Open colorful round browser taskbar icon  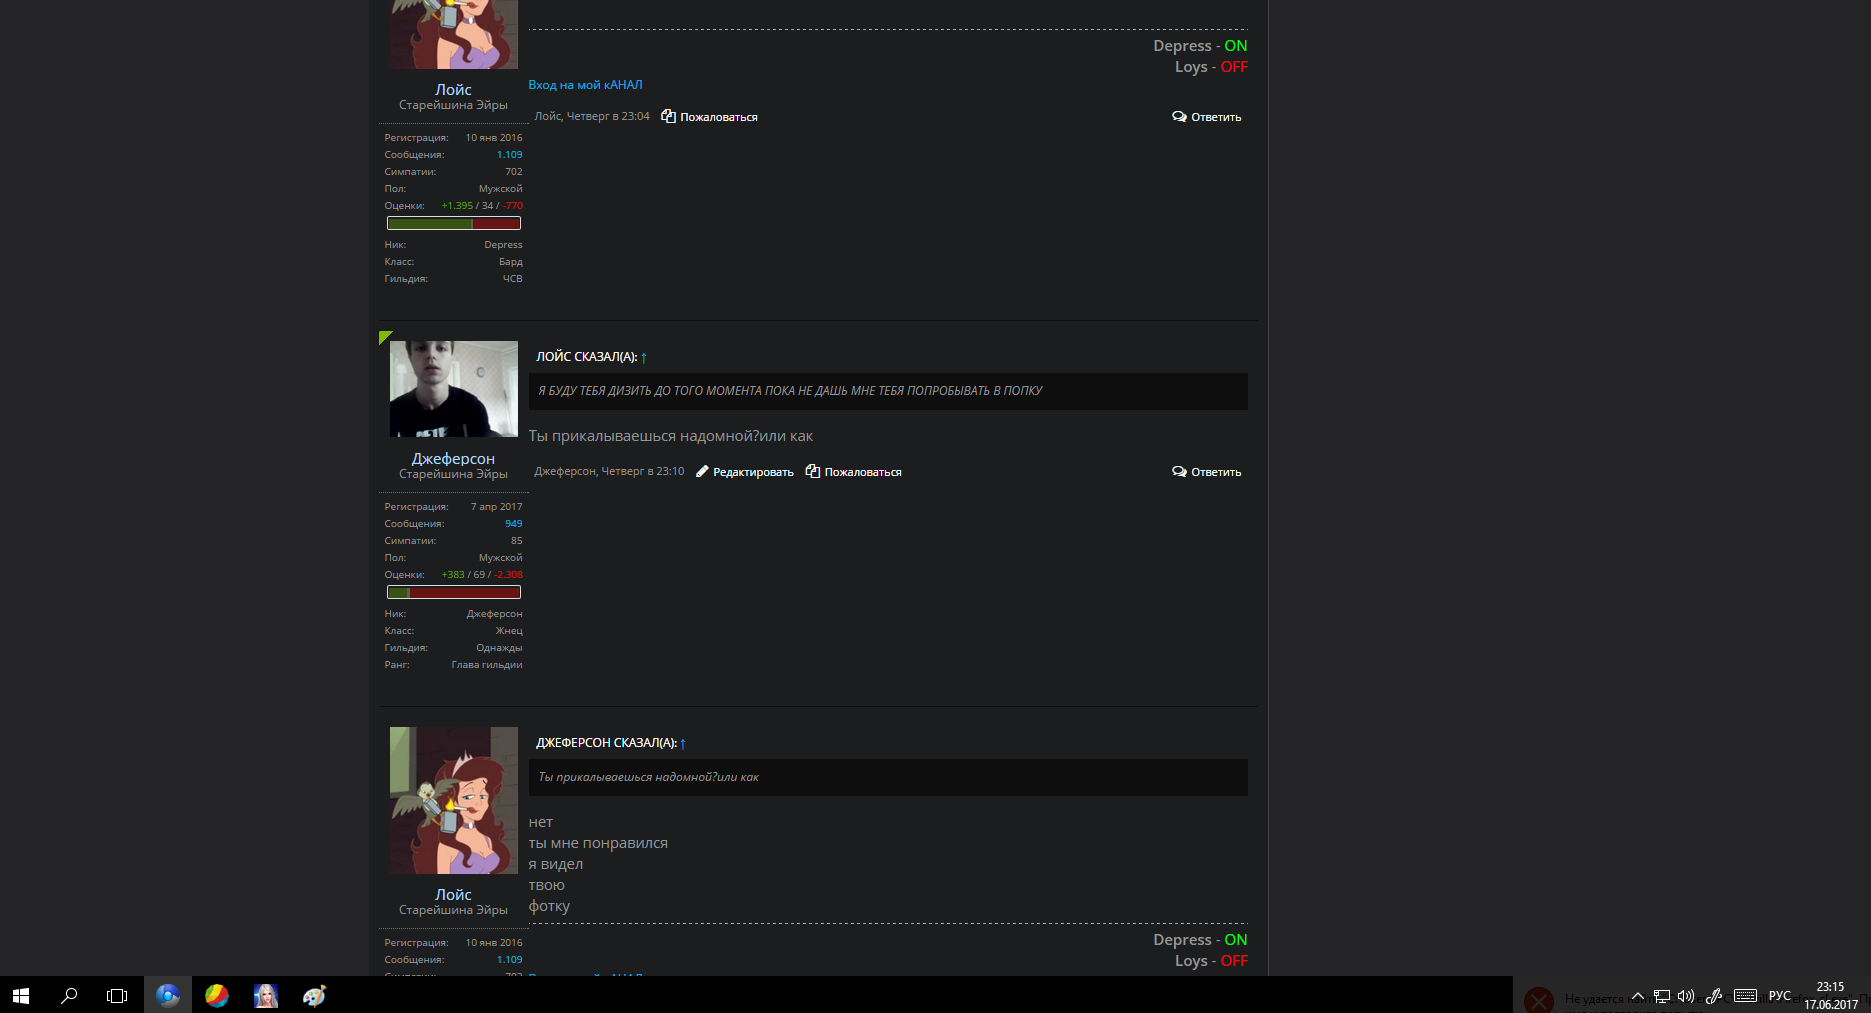tap(216, 995)
